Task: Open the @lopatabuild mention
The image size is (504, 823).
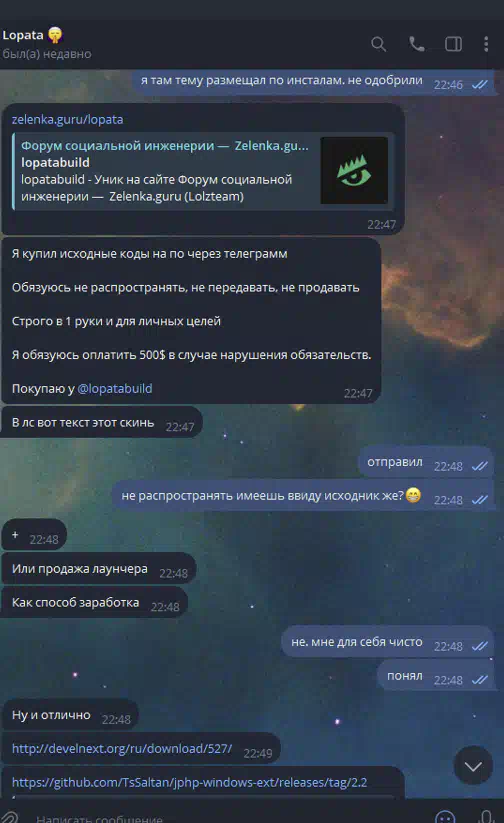Action: pos(114,388)
